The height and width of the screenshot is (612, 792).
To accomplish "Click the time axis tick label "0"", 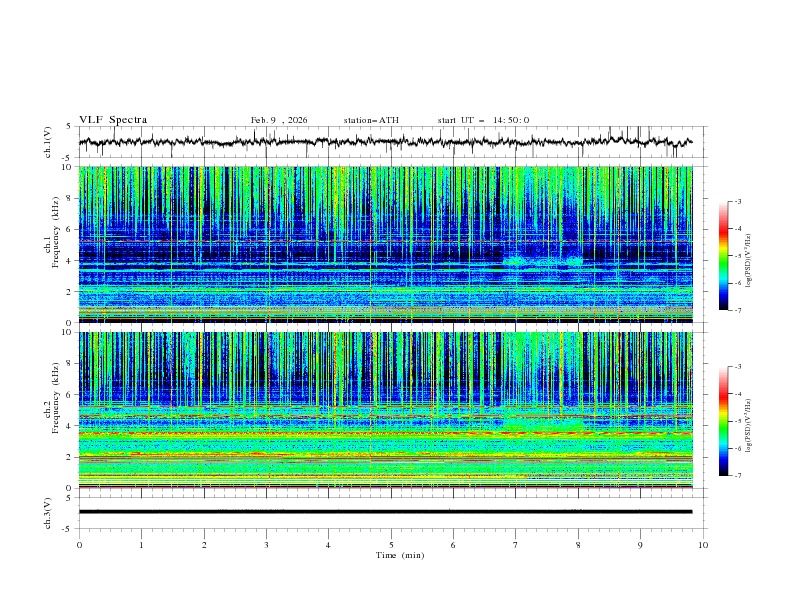I will pyautogui.click(x=79, y=545).
